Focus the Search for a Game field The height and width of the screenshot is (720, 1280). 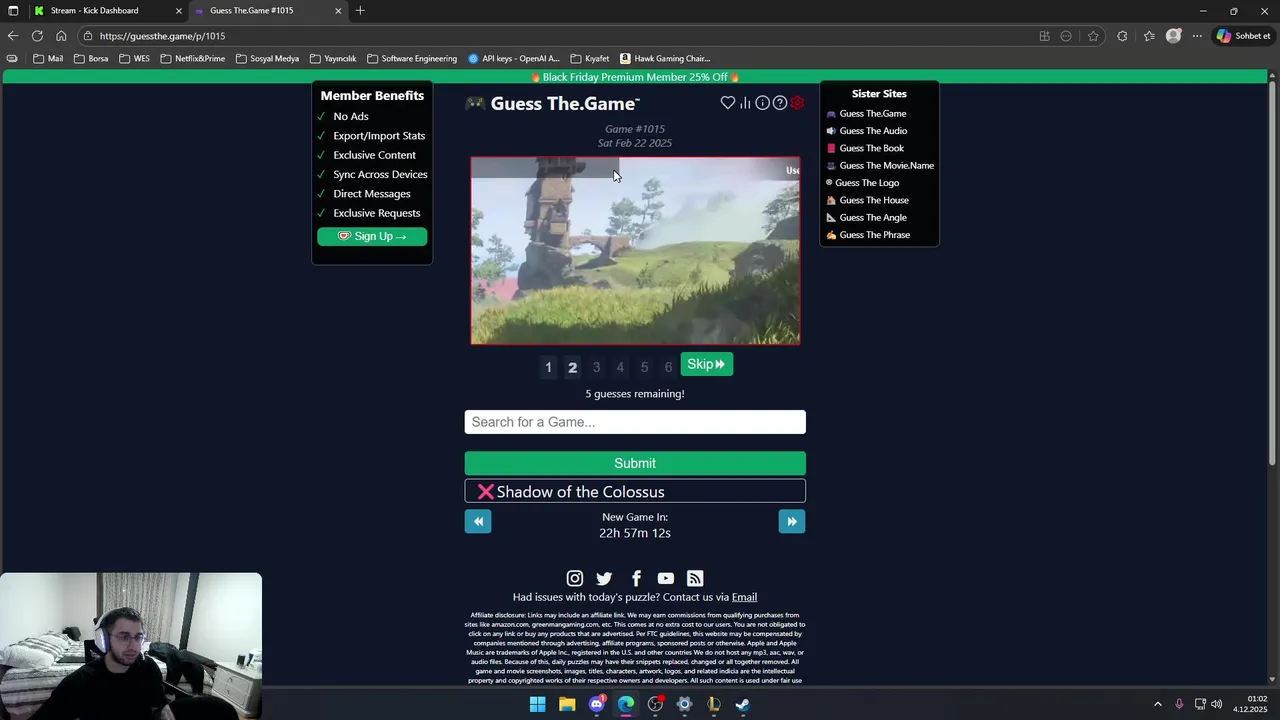[635, 422]
